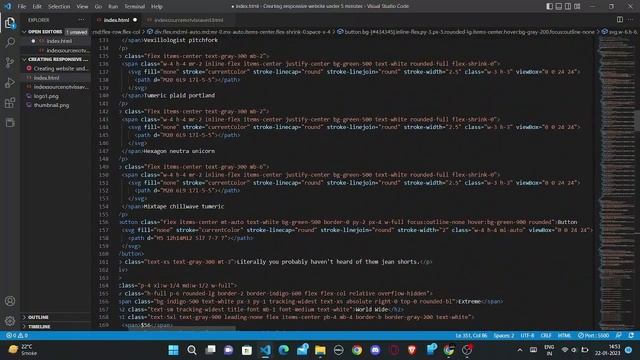This screenshot has height=360, width=640.
Task: Click the Split Editor Right icon
Action: click(x=620, y=20)
